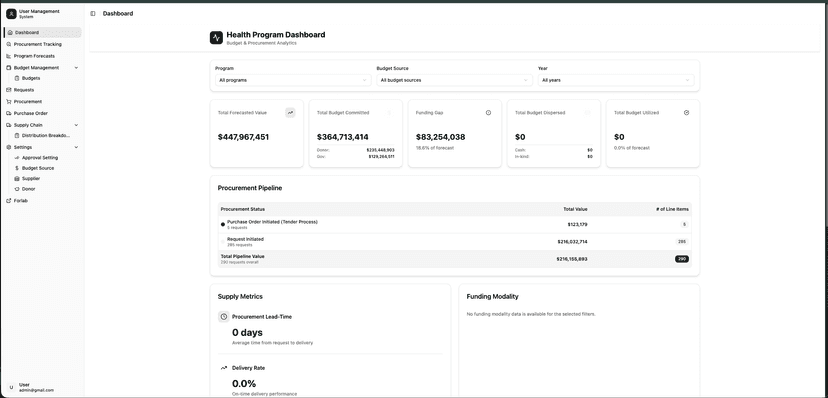
Task: Collapse the Budget Management chevron
Action: [x=76, y=68]
